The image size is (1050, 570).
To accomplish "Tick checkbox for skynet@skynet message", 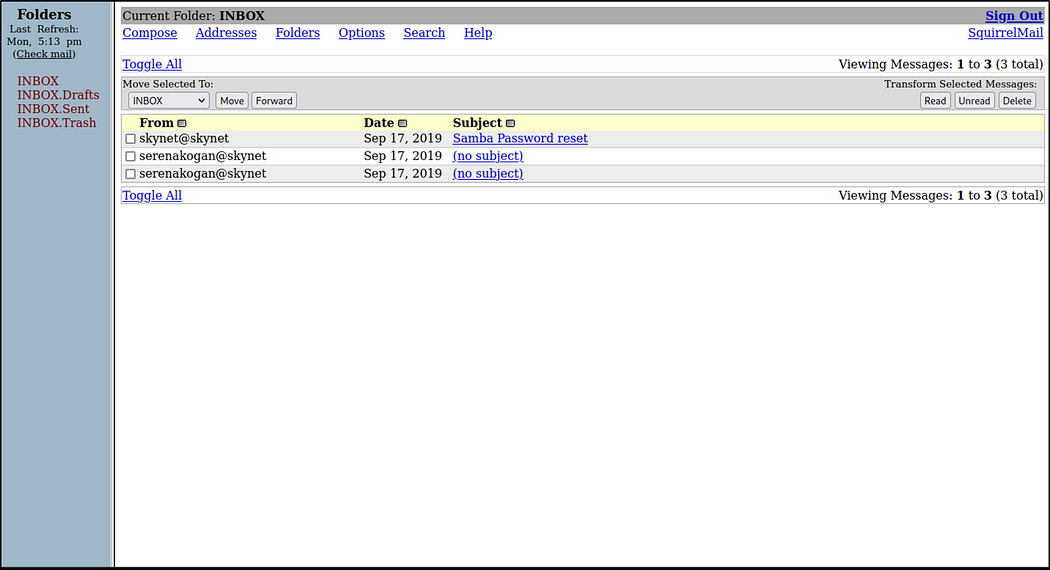I will [131, 139].
